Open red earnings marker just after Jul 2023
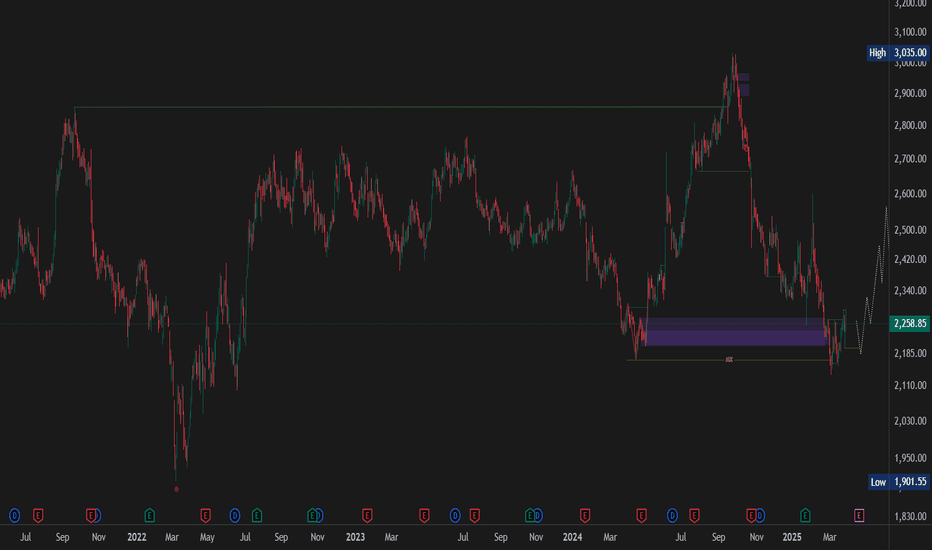The width and height of the screenshot is (932, 550). click(475, 516)
